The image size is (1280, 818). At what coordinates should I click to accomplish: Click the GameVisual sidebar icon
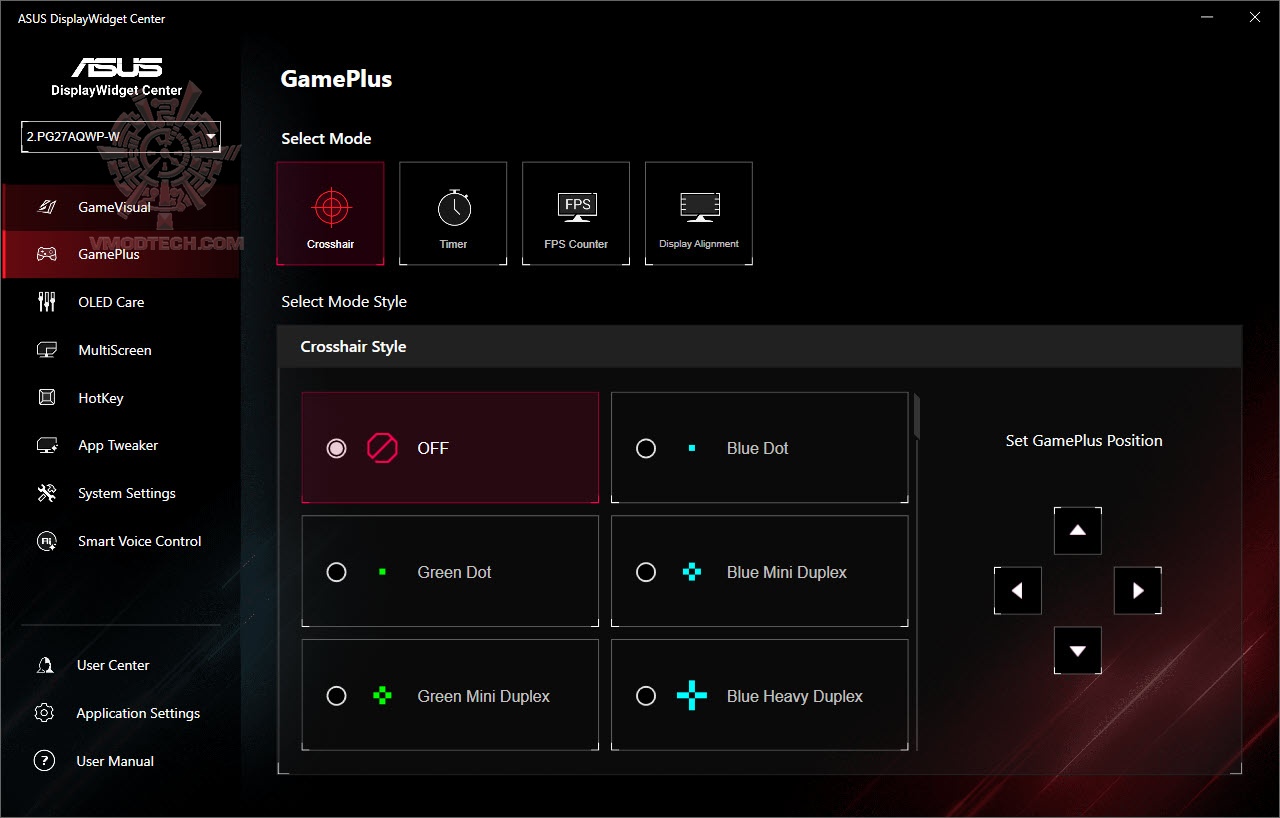coord(47,207)
